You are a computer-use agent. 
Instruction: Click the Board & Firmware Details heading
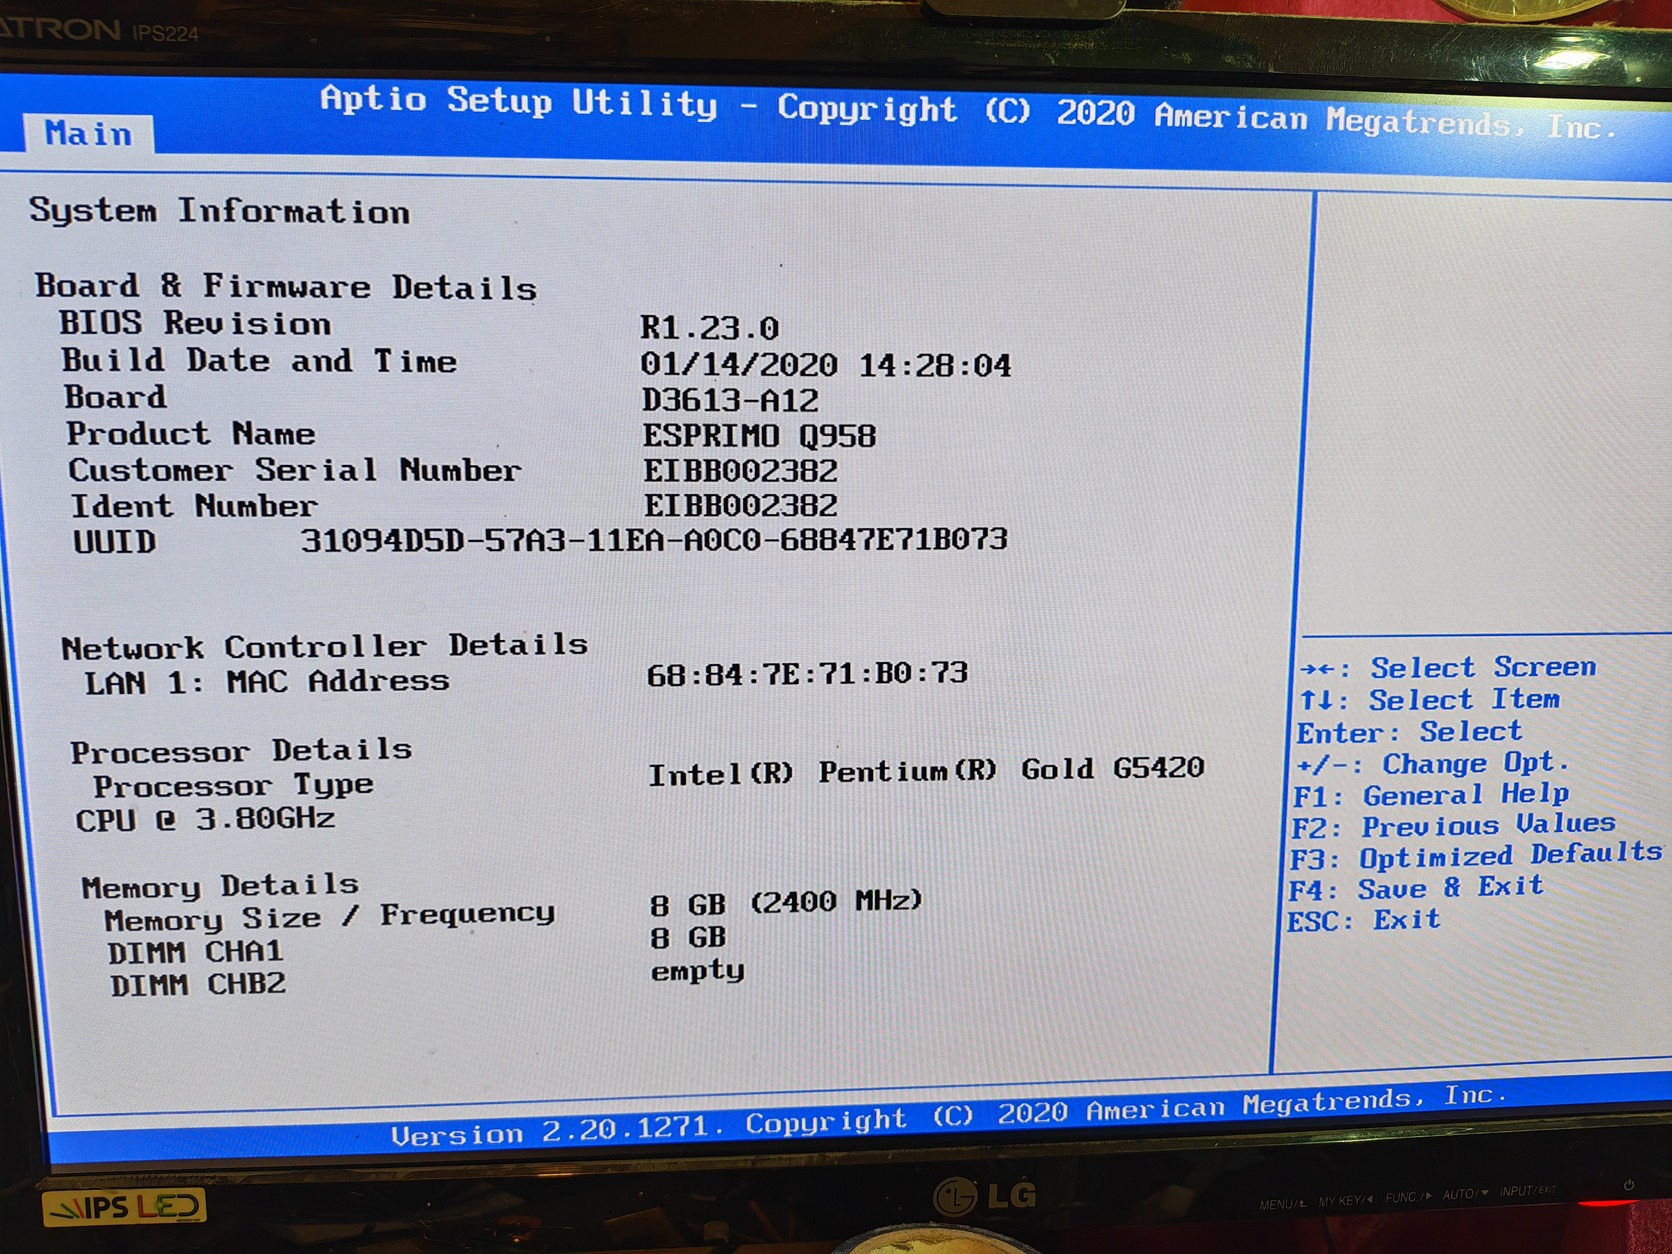point(286,287)
